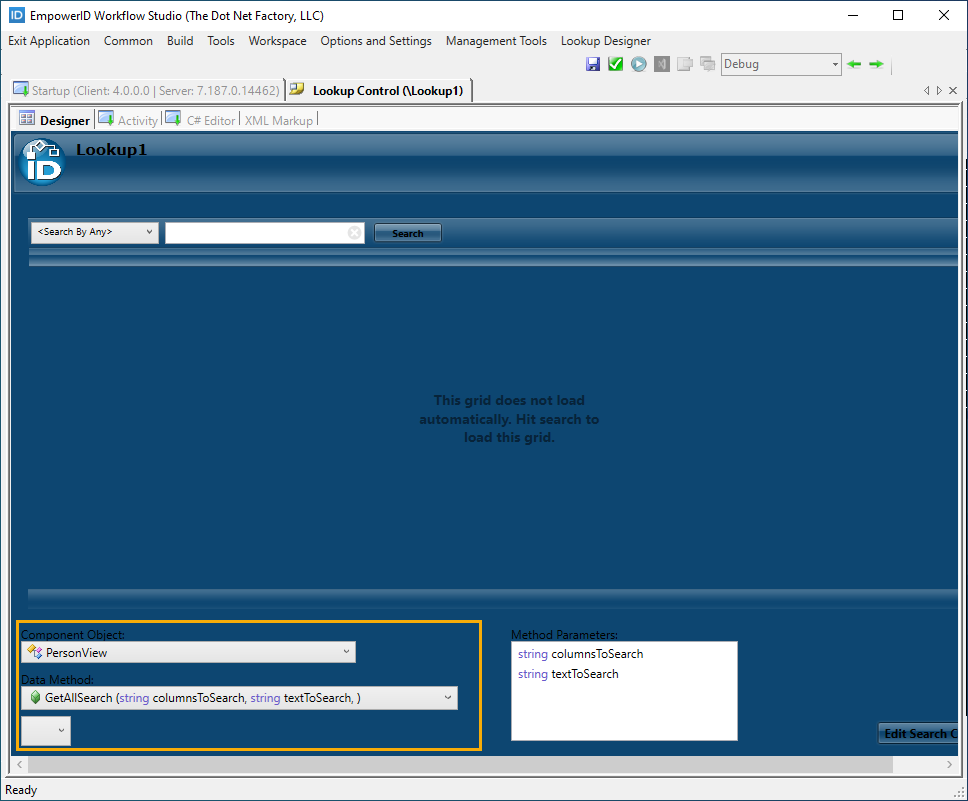Open the Lookup Designer menu
The height and width of the screenshot is (801, 968).
[605, 41]
